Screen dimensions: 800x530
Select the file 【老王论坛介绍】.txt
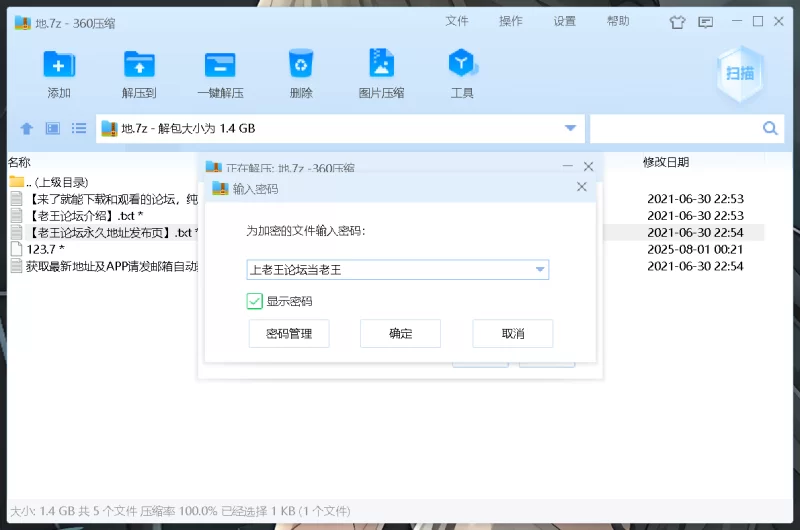[77, 215]
